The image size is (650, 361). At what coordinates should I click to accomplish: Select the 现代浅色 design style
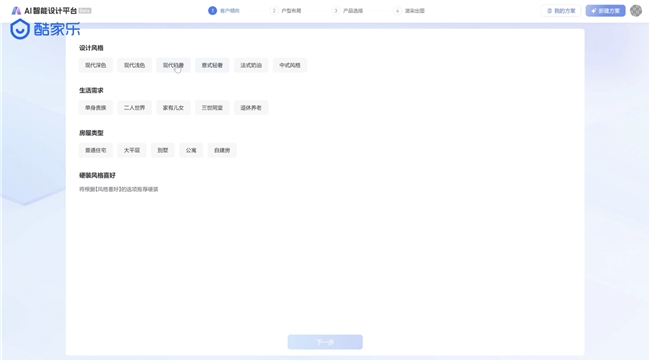pyautogui.click(x=134, y=65)
